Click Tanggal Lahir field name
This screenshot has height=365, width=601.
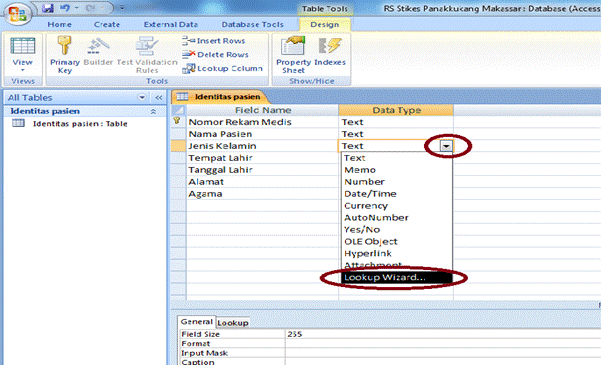click(x=262, y=169)
